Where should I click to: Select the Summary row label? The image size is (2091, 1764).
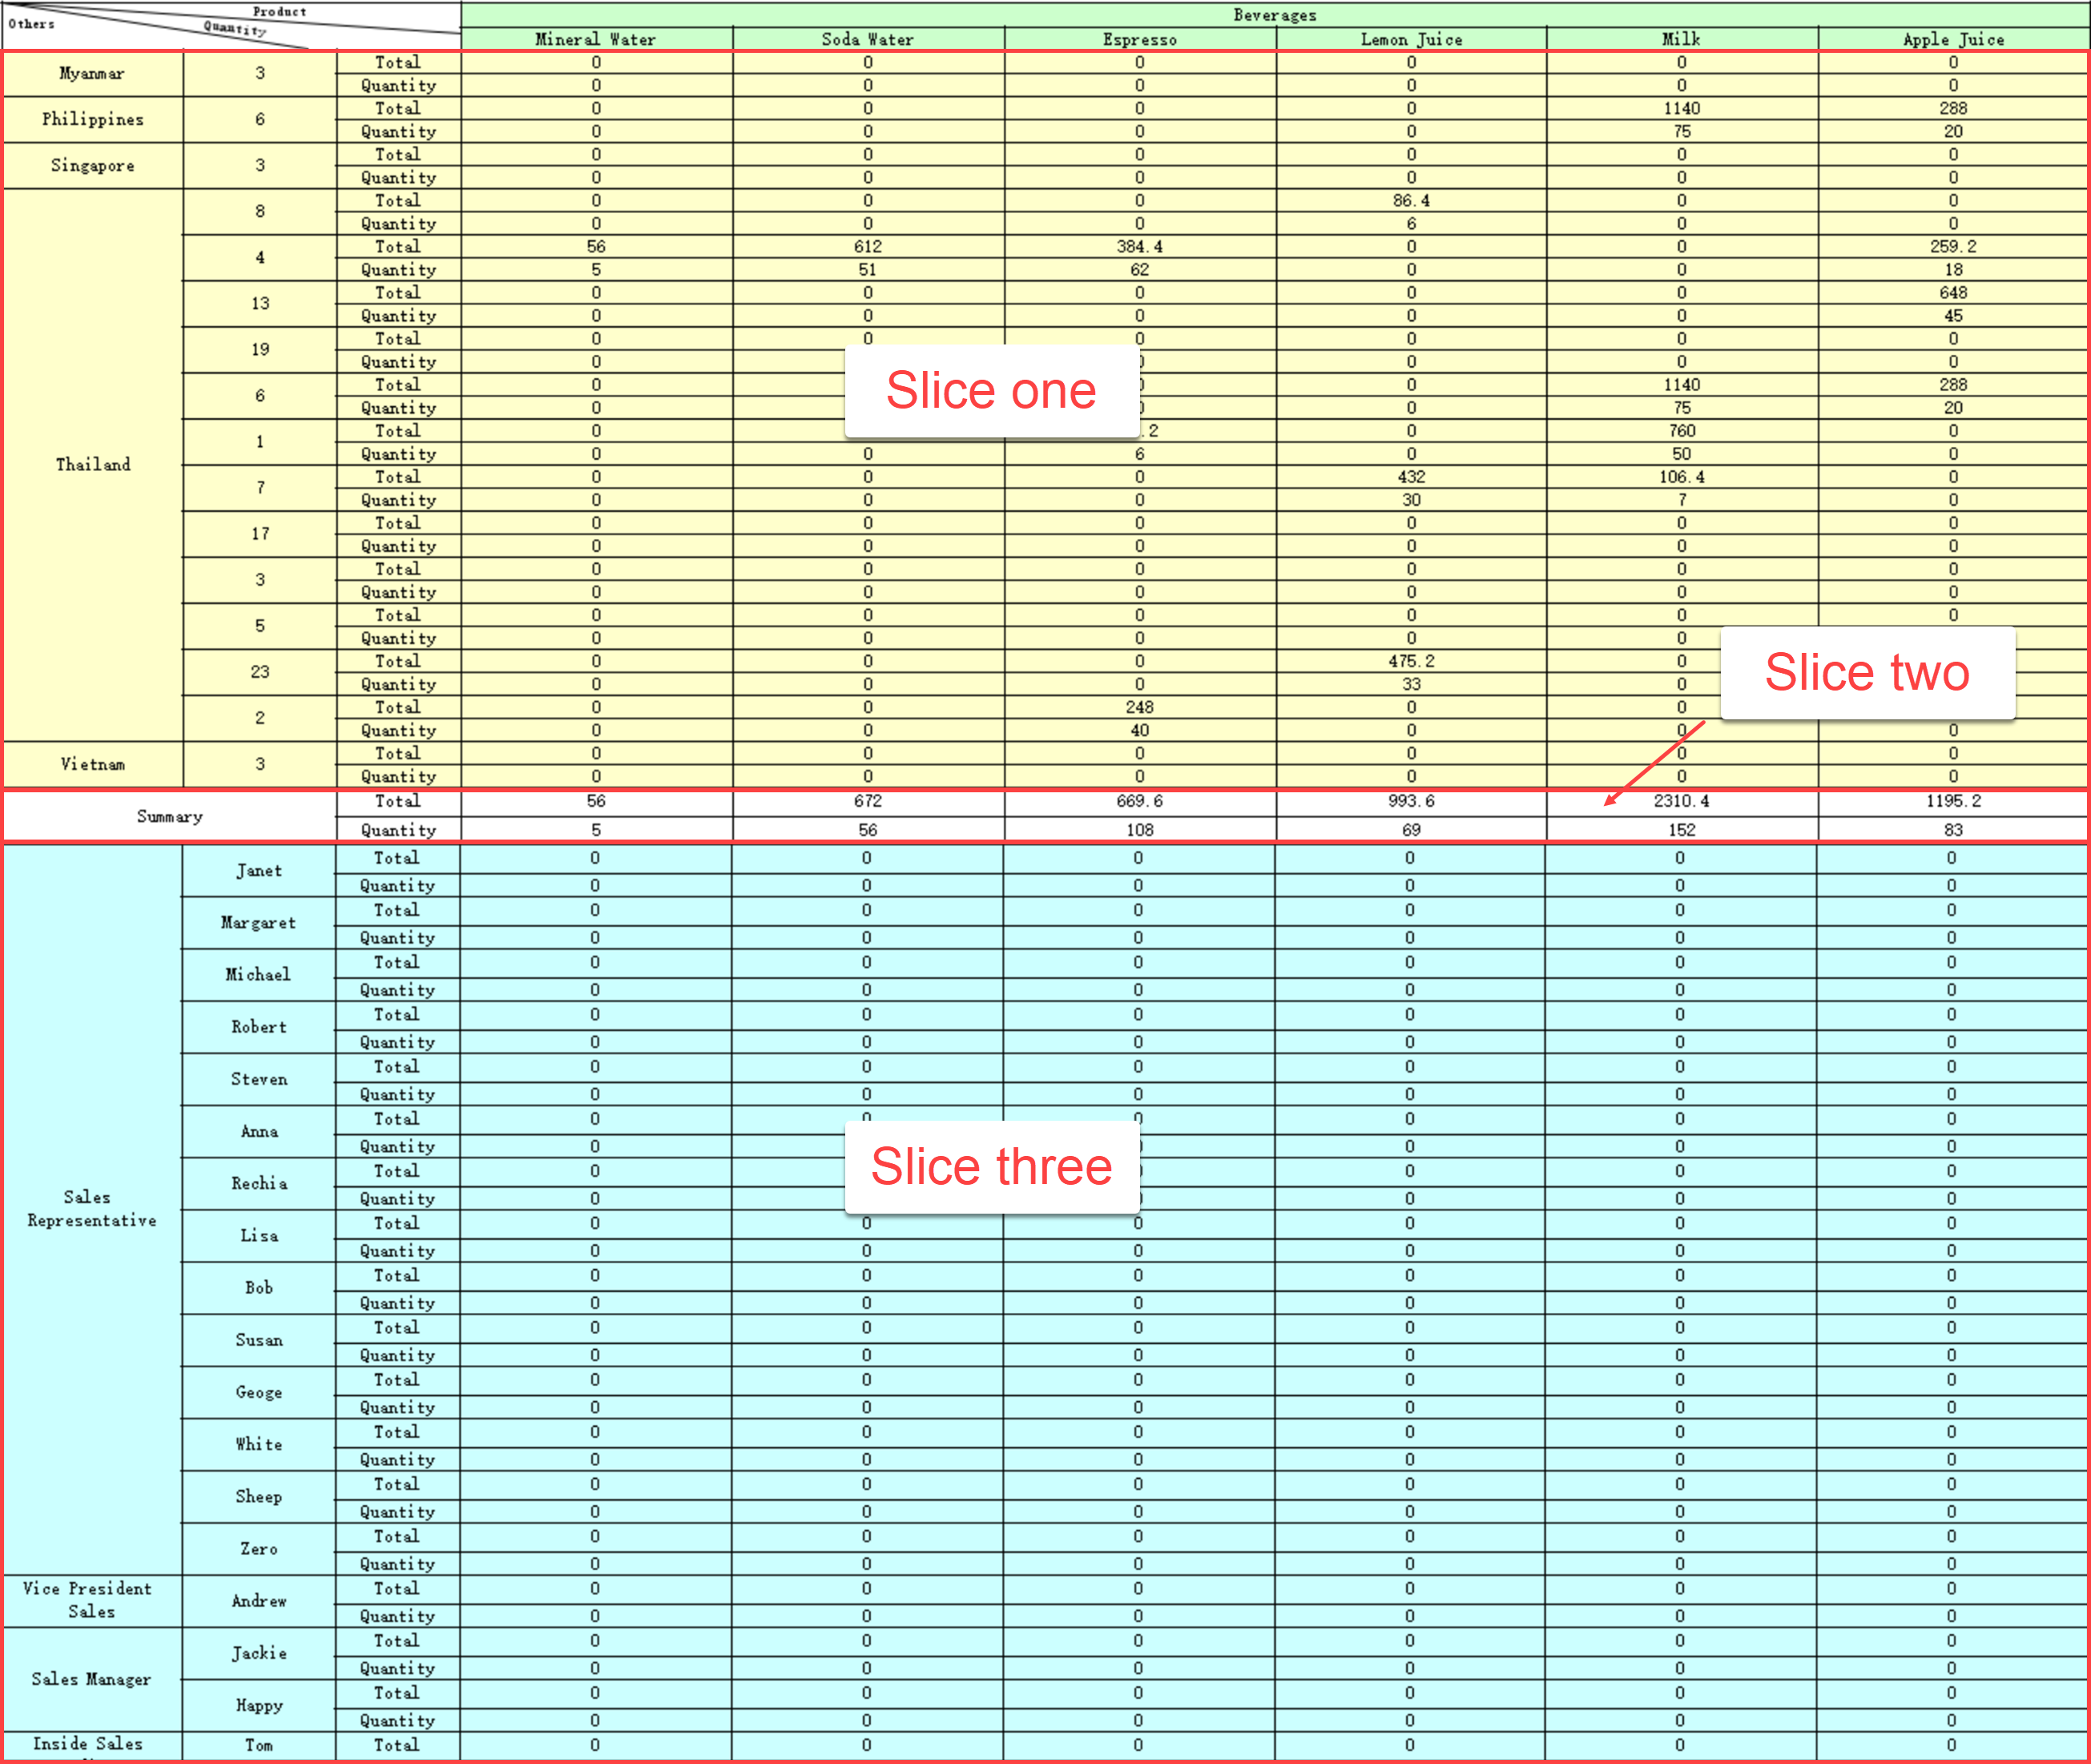170,816
